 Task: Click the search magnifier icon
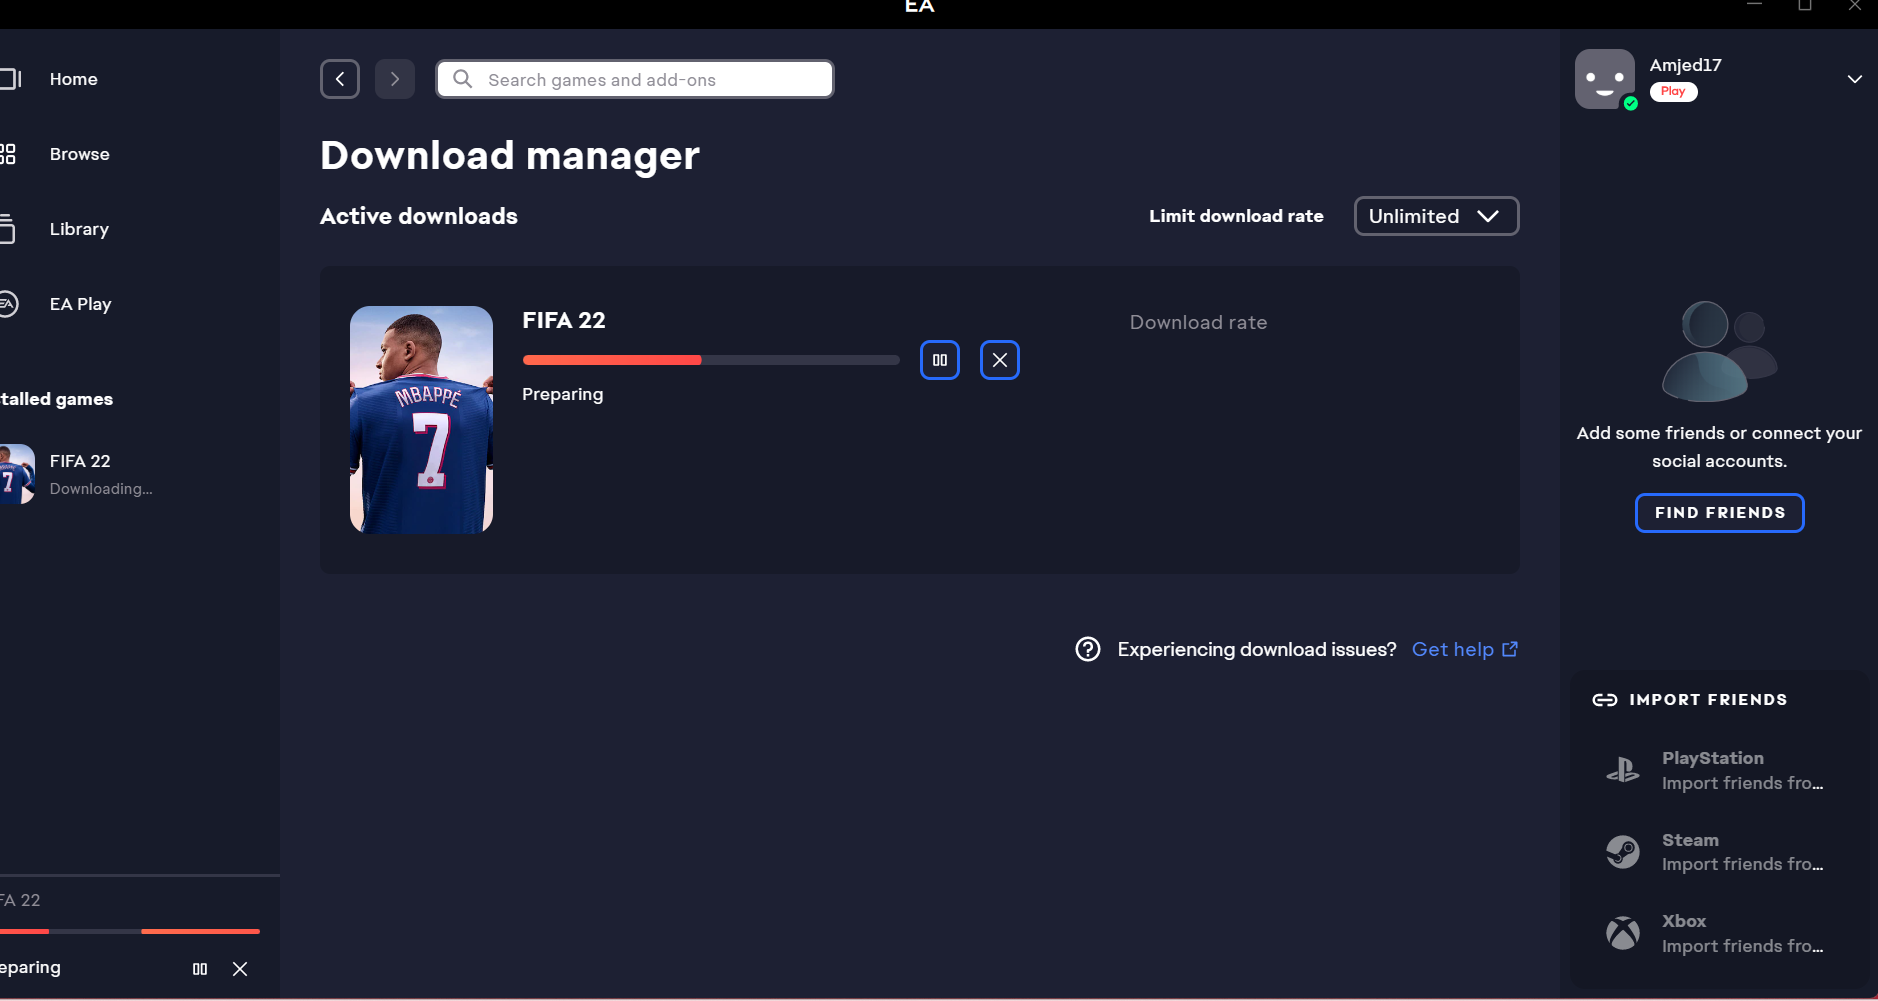462,79
